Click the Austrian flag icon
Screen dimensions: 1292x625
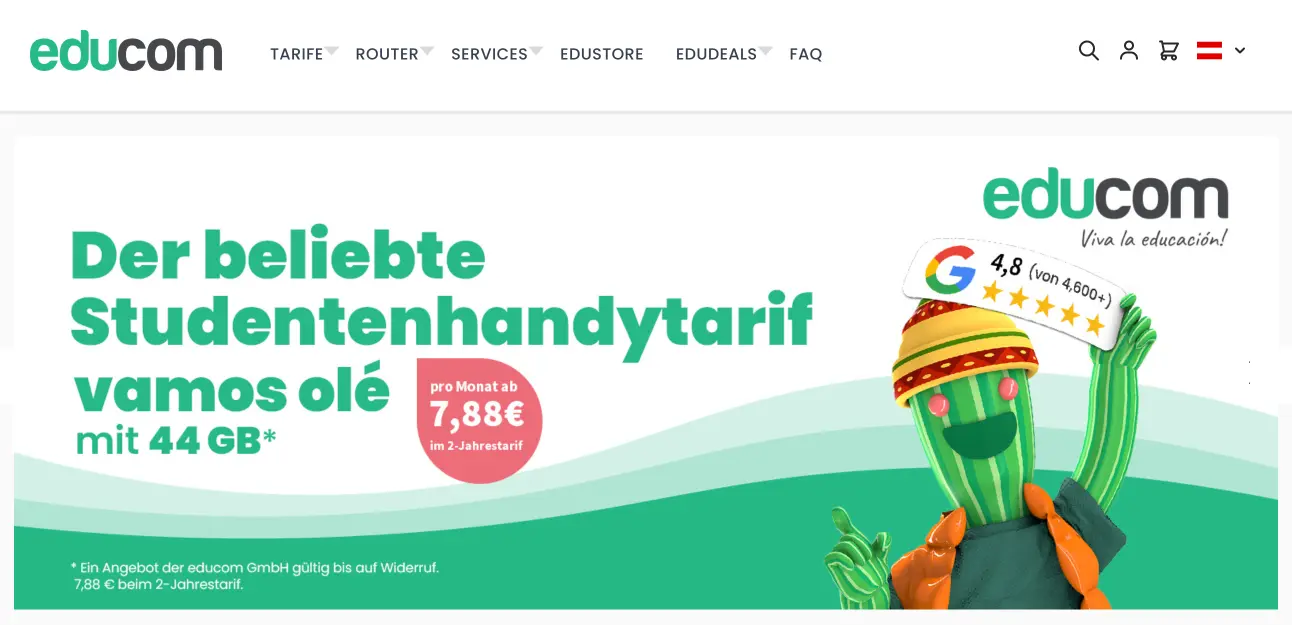tap(1210, 50)
